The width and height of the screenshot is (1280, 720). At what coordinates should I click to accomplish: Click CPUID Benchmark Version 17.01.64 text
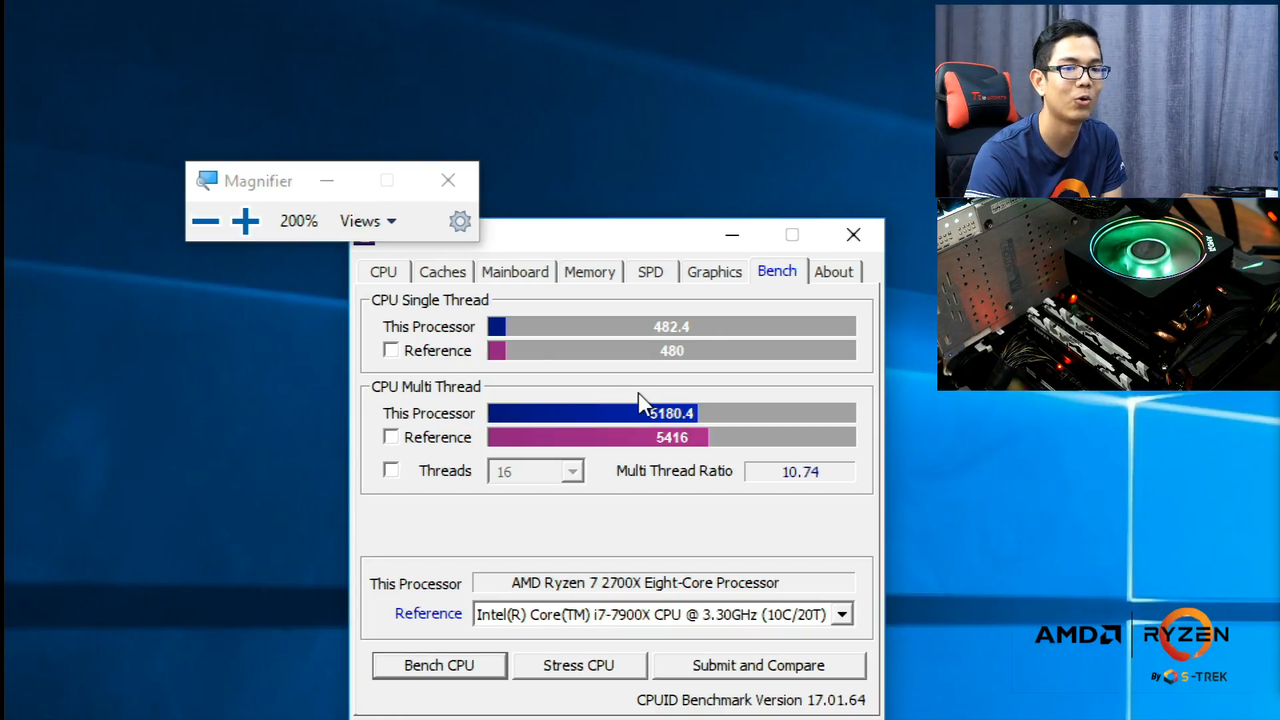coord(751,700)
